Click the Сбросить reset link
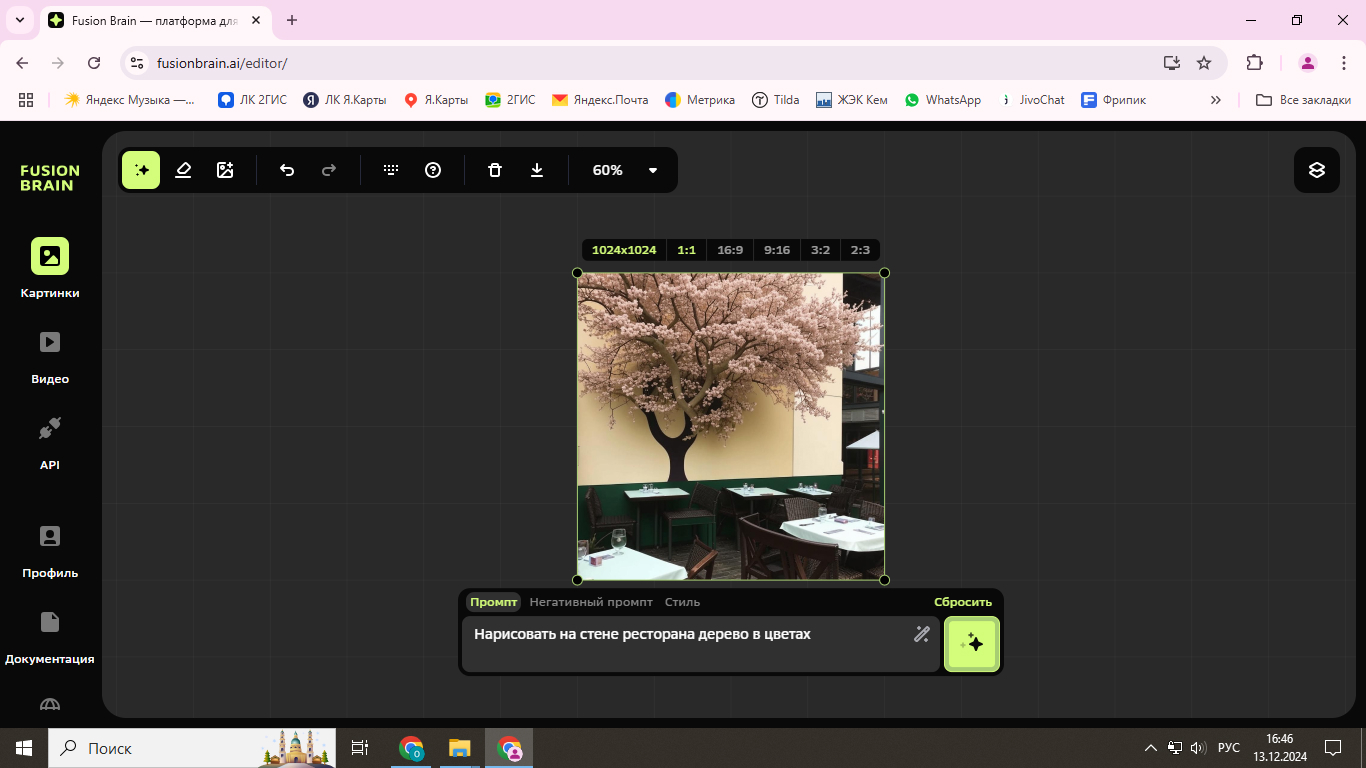Viewport: 1366px width, 768px height. [963, 602]
